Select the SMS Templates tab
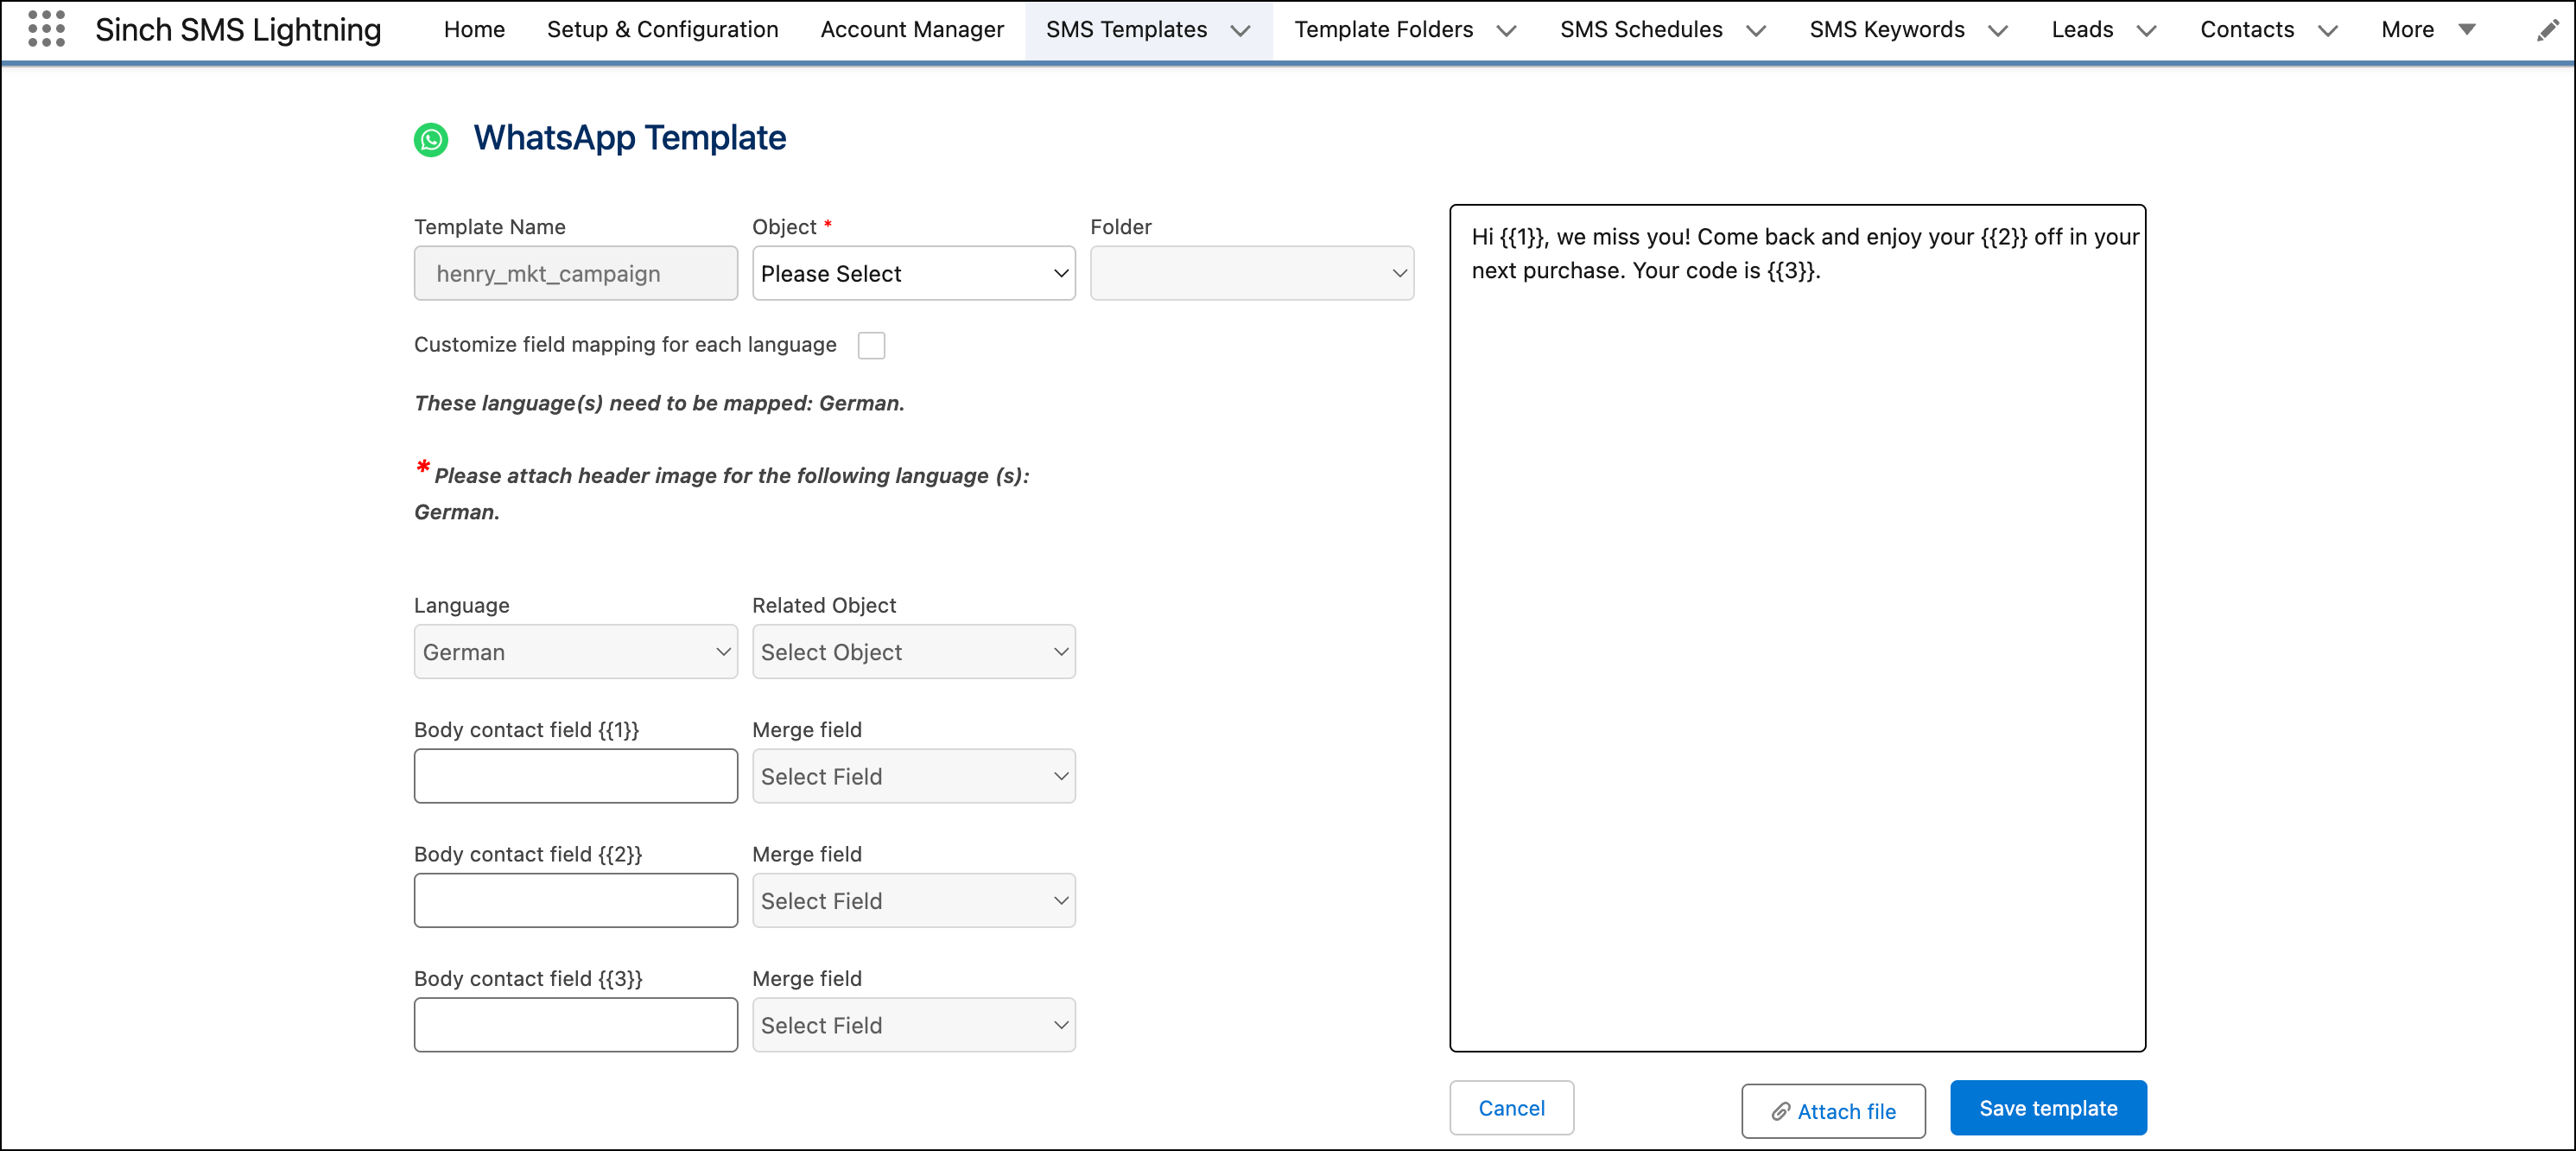 (1126, 30)
